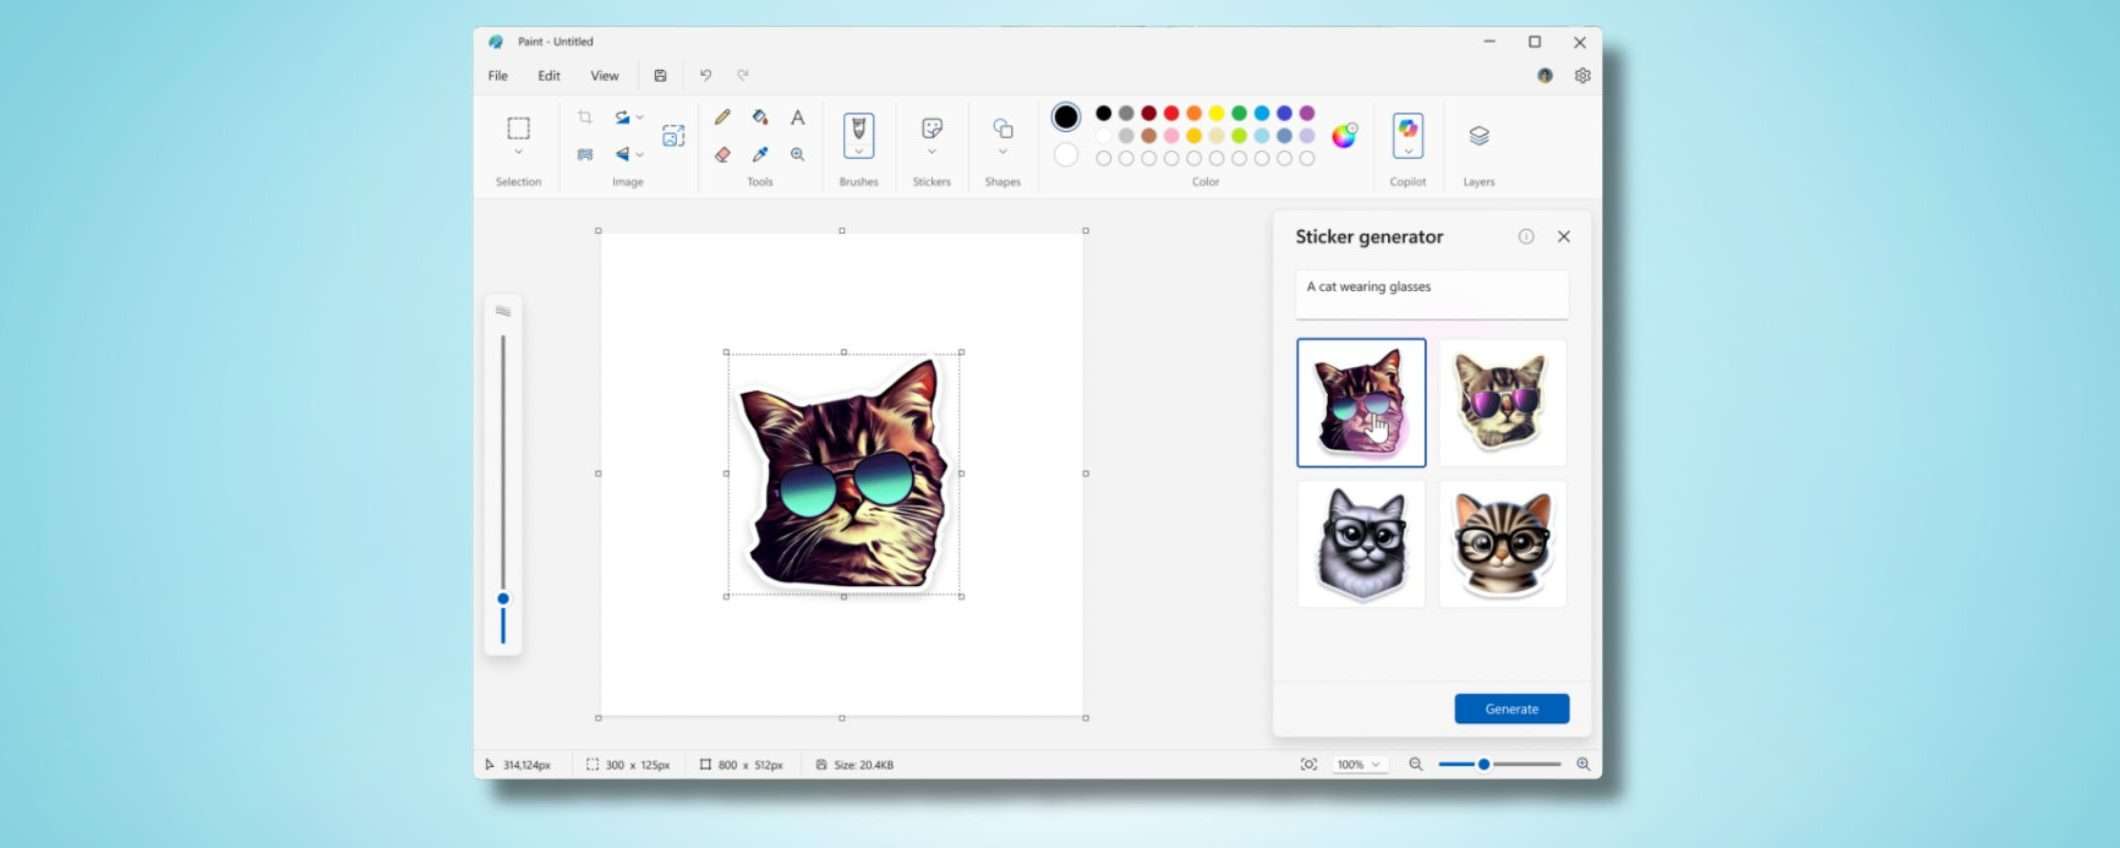This screenshot has height=848, width=2120.
Task: Expand the Selection tool dropdown
Action: point(518,152)
